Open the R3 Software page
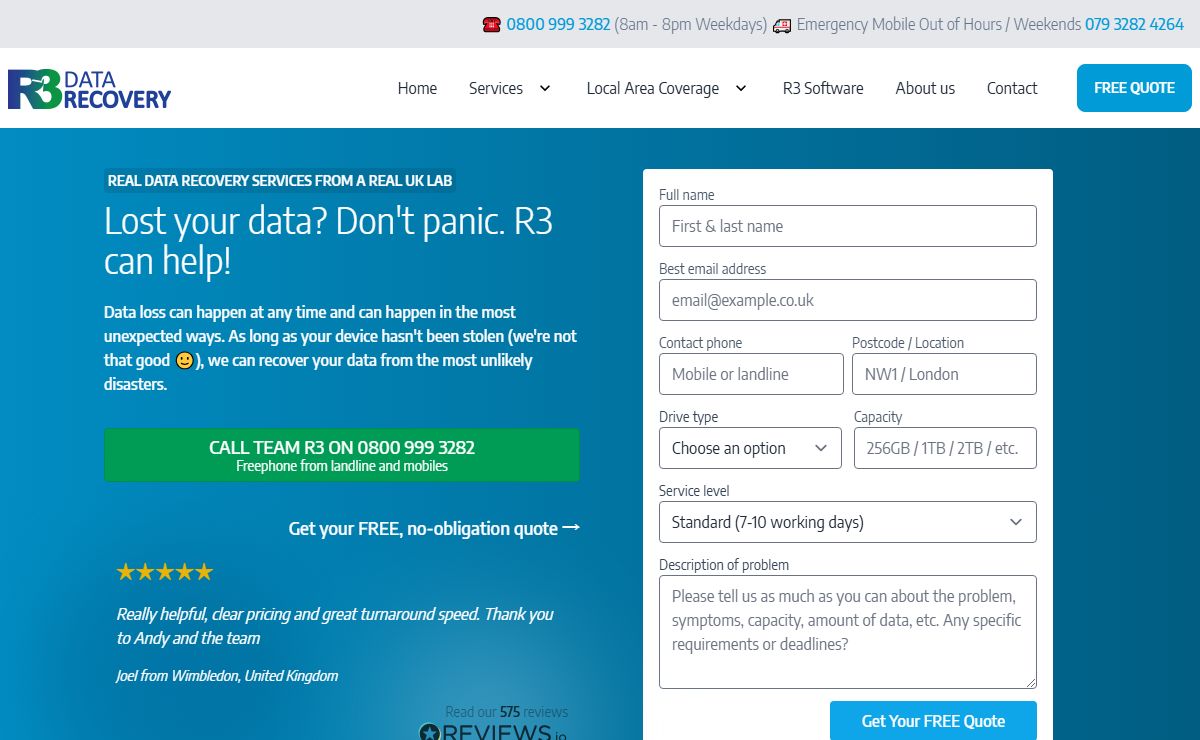Viewport: 1200px width, 740px height. [x=822, y=88]
